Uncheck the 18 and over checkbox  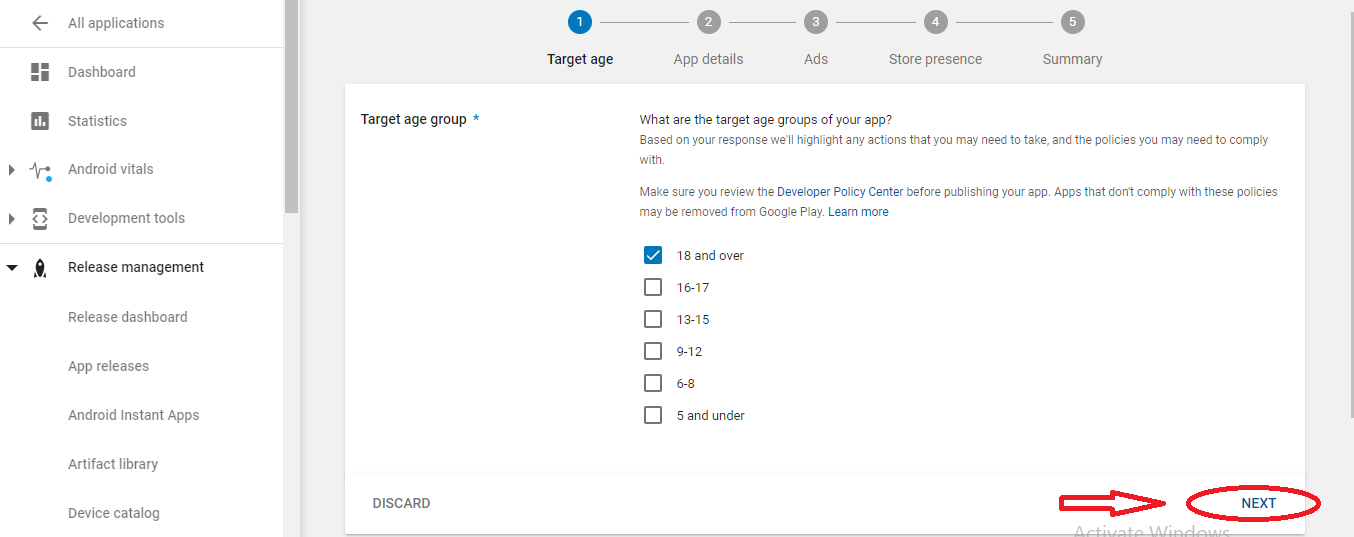pyautogui.click(x=653, y=255)
